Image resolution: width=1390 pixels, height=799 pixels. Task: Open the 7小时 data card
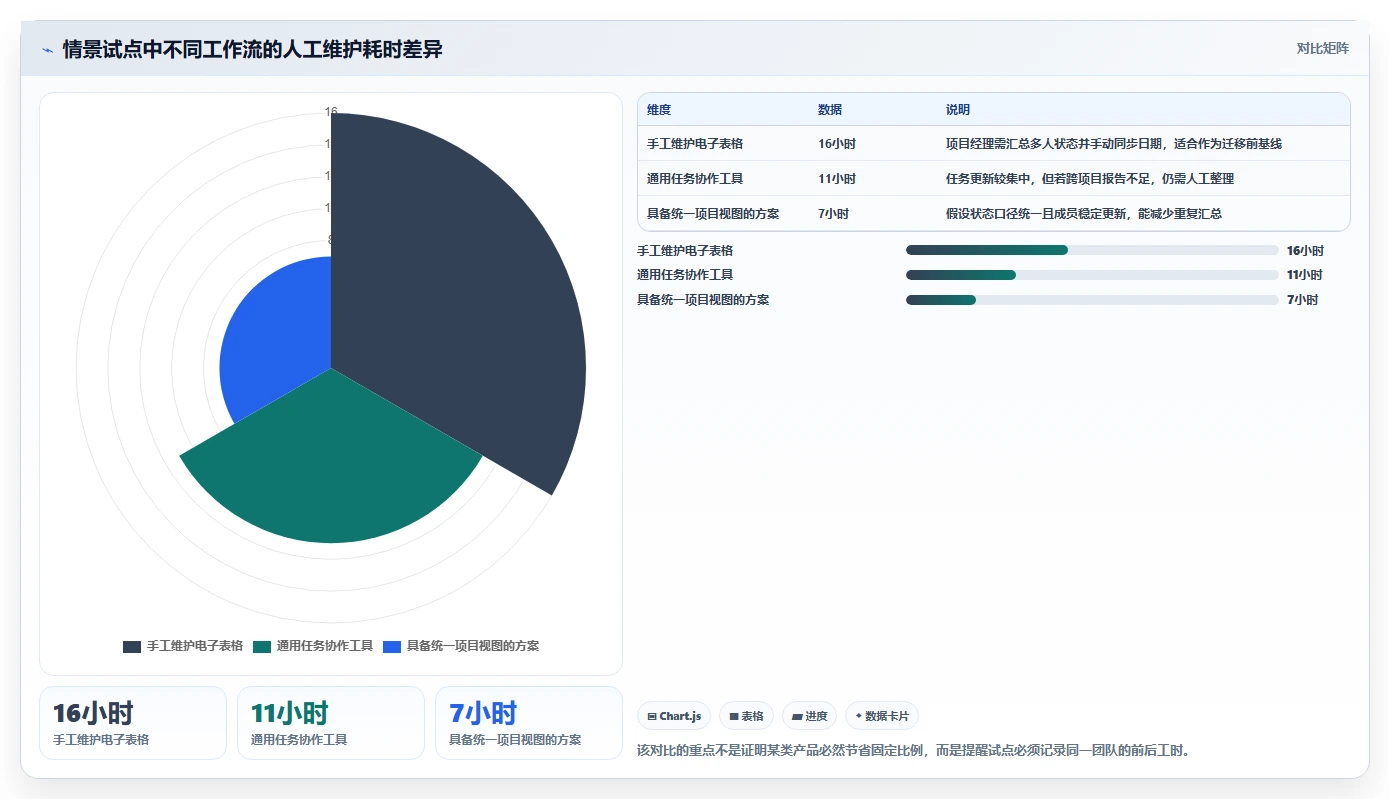click(x=529, y=723)
